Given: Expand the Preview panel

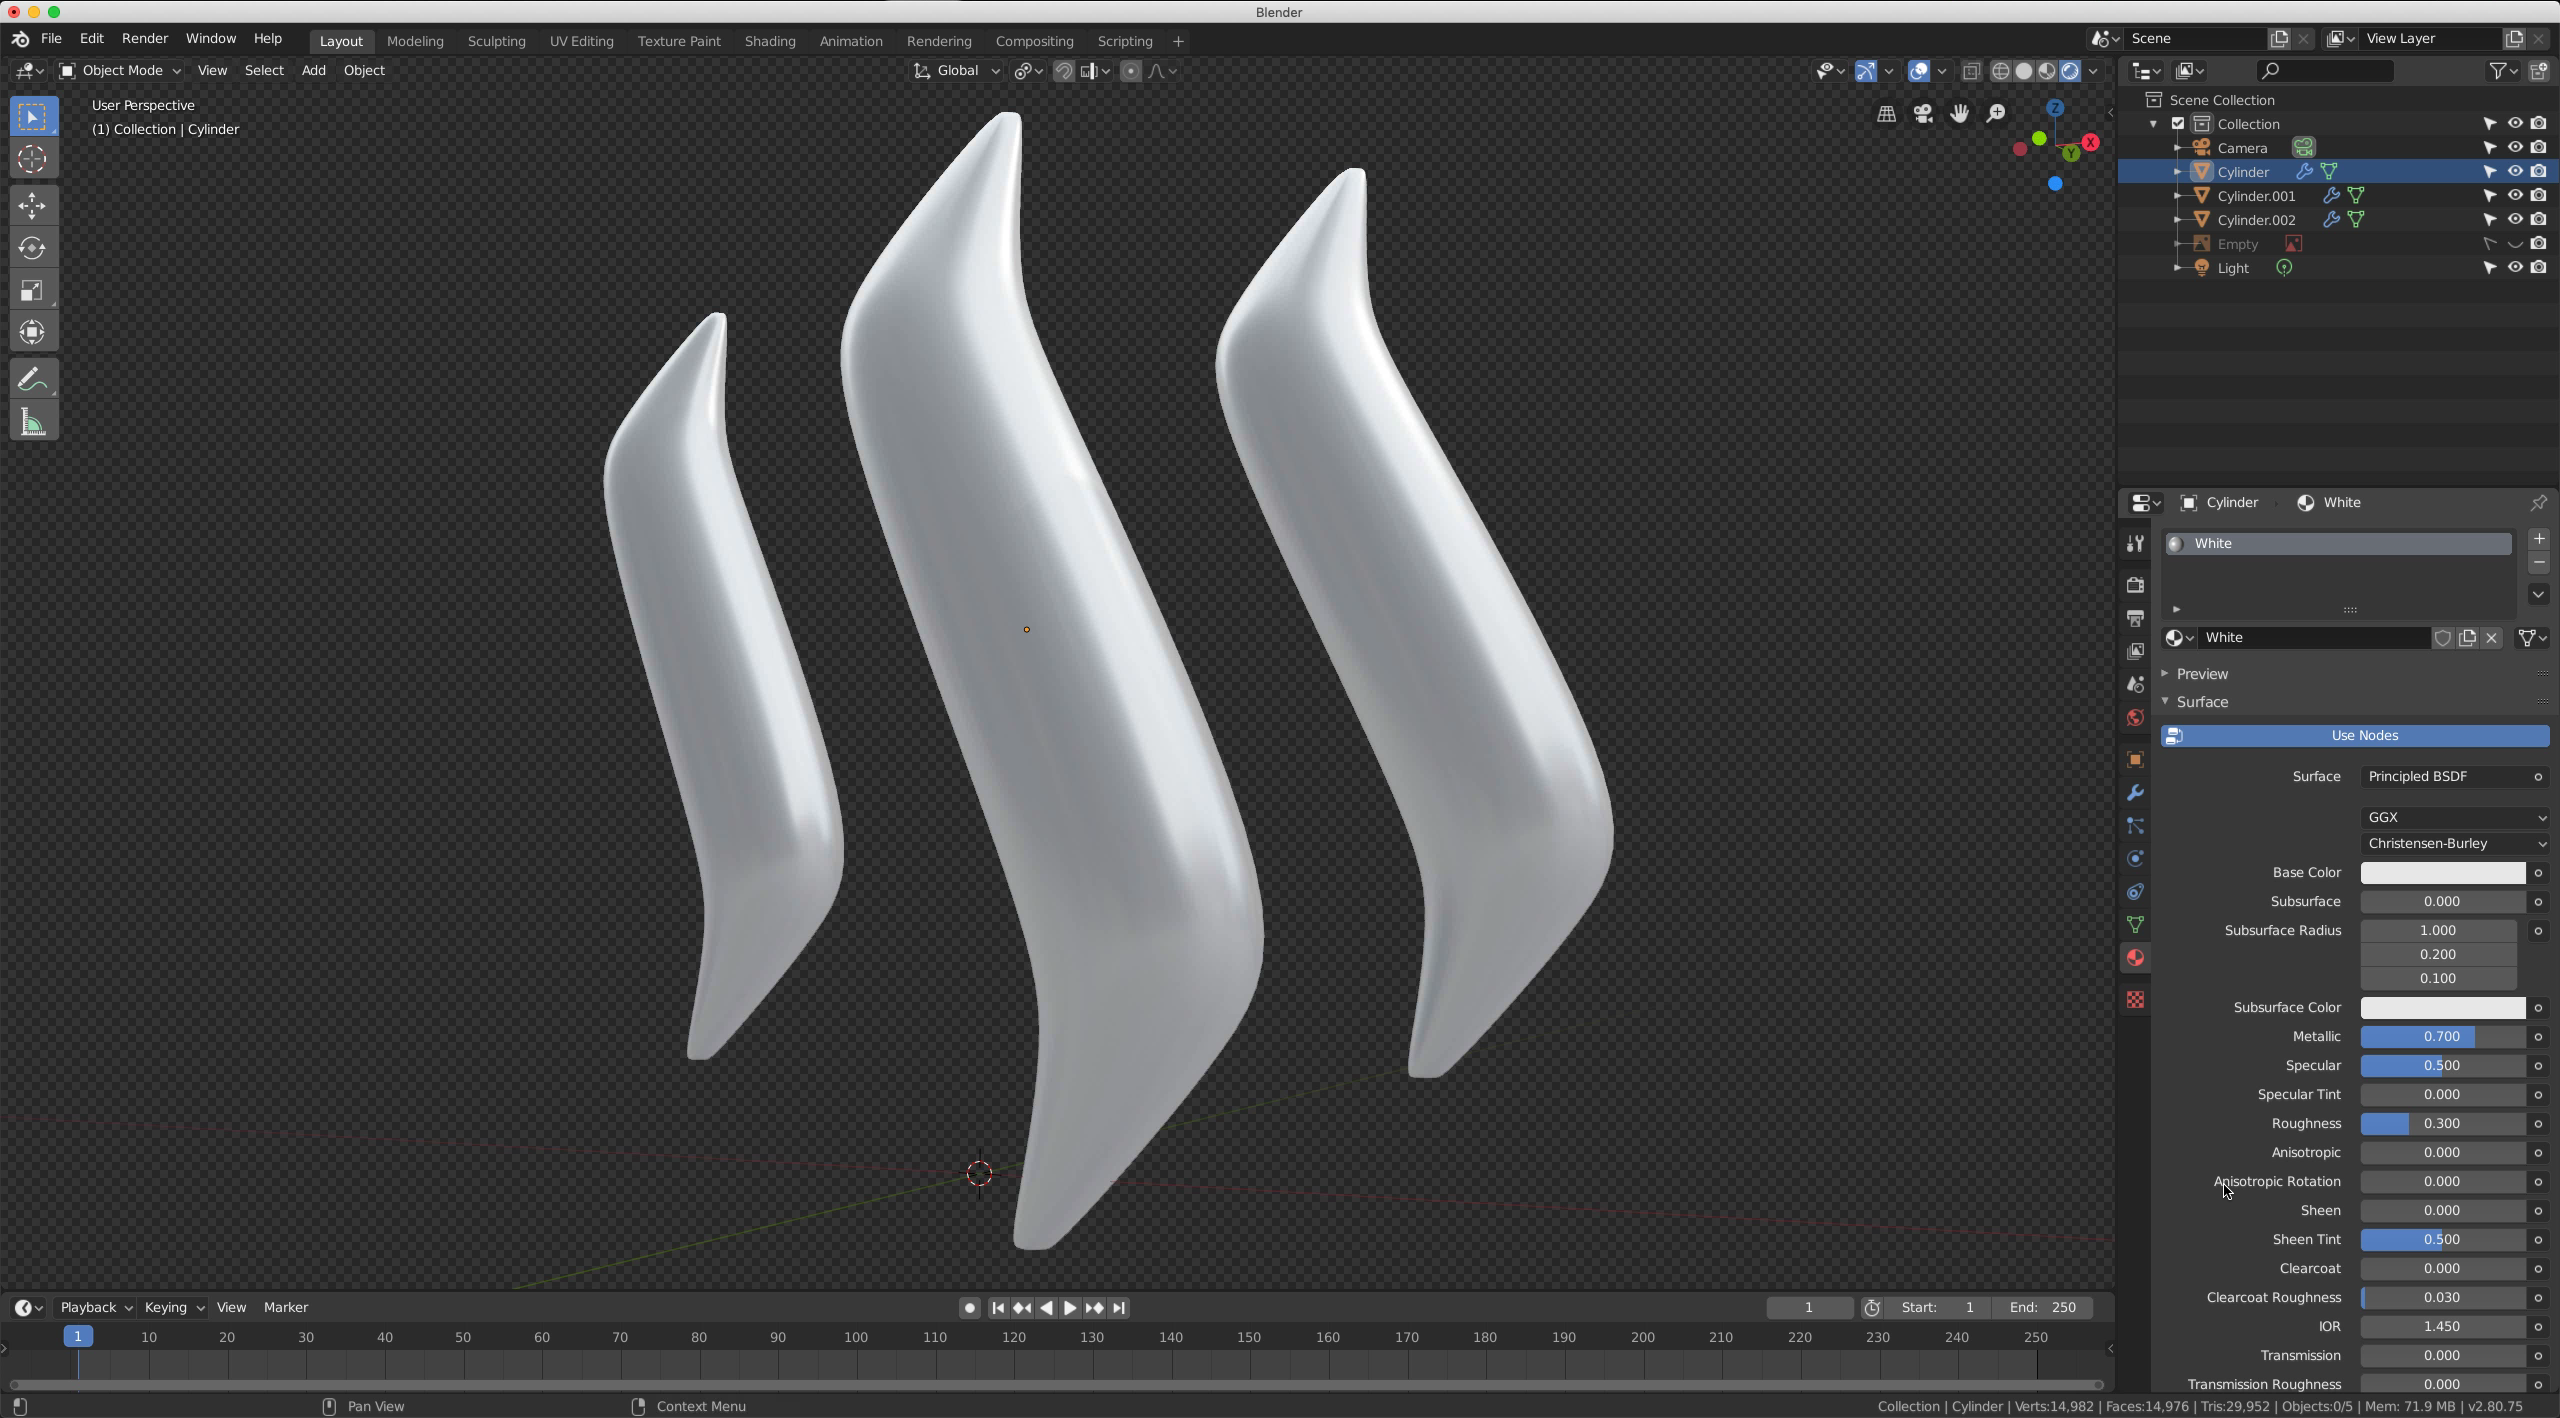Looking at the screenshot, I should pyautogui.click(x=2201, y=674).
